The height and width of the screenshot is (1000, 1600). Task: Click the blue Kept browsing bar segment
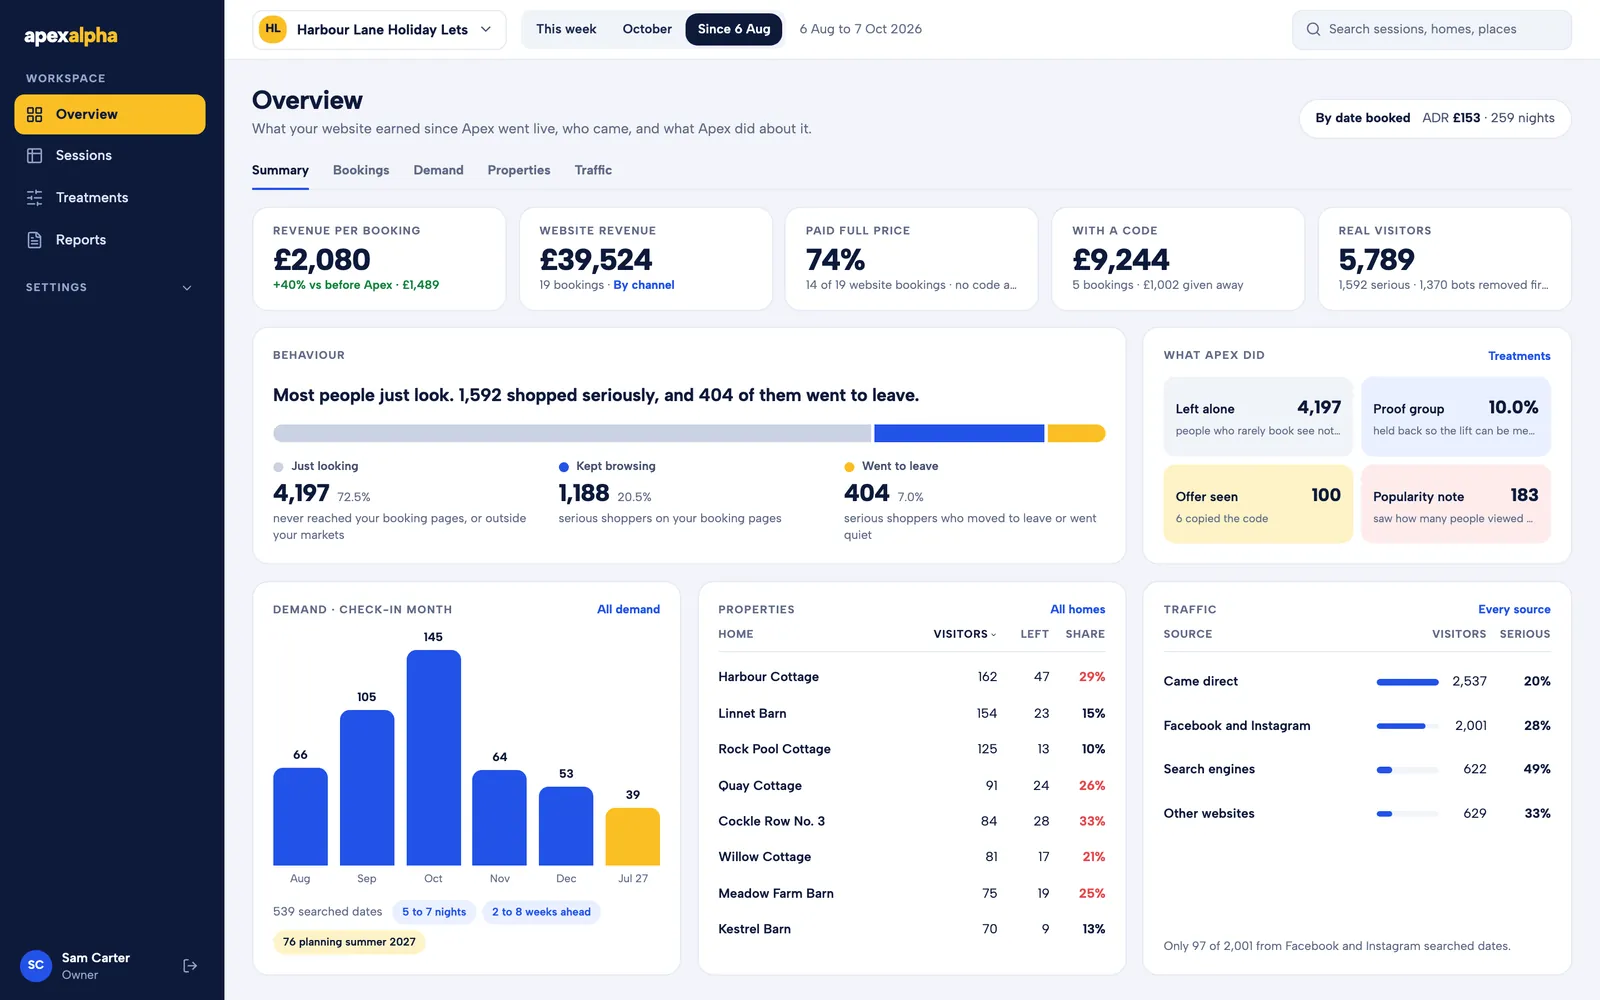[x=959, y=433]
